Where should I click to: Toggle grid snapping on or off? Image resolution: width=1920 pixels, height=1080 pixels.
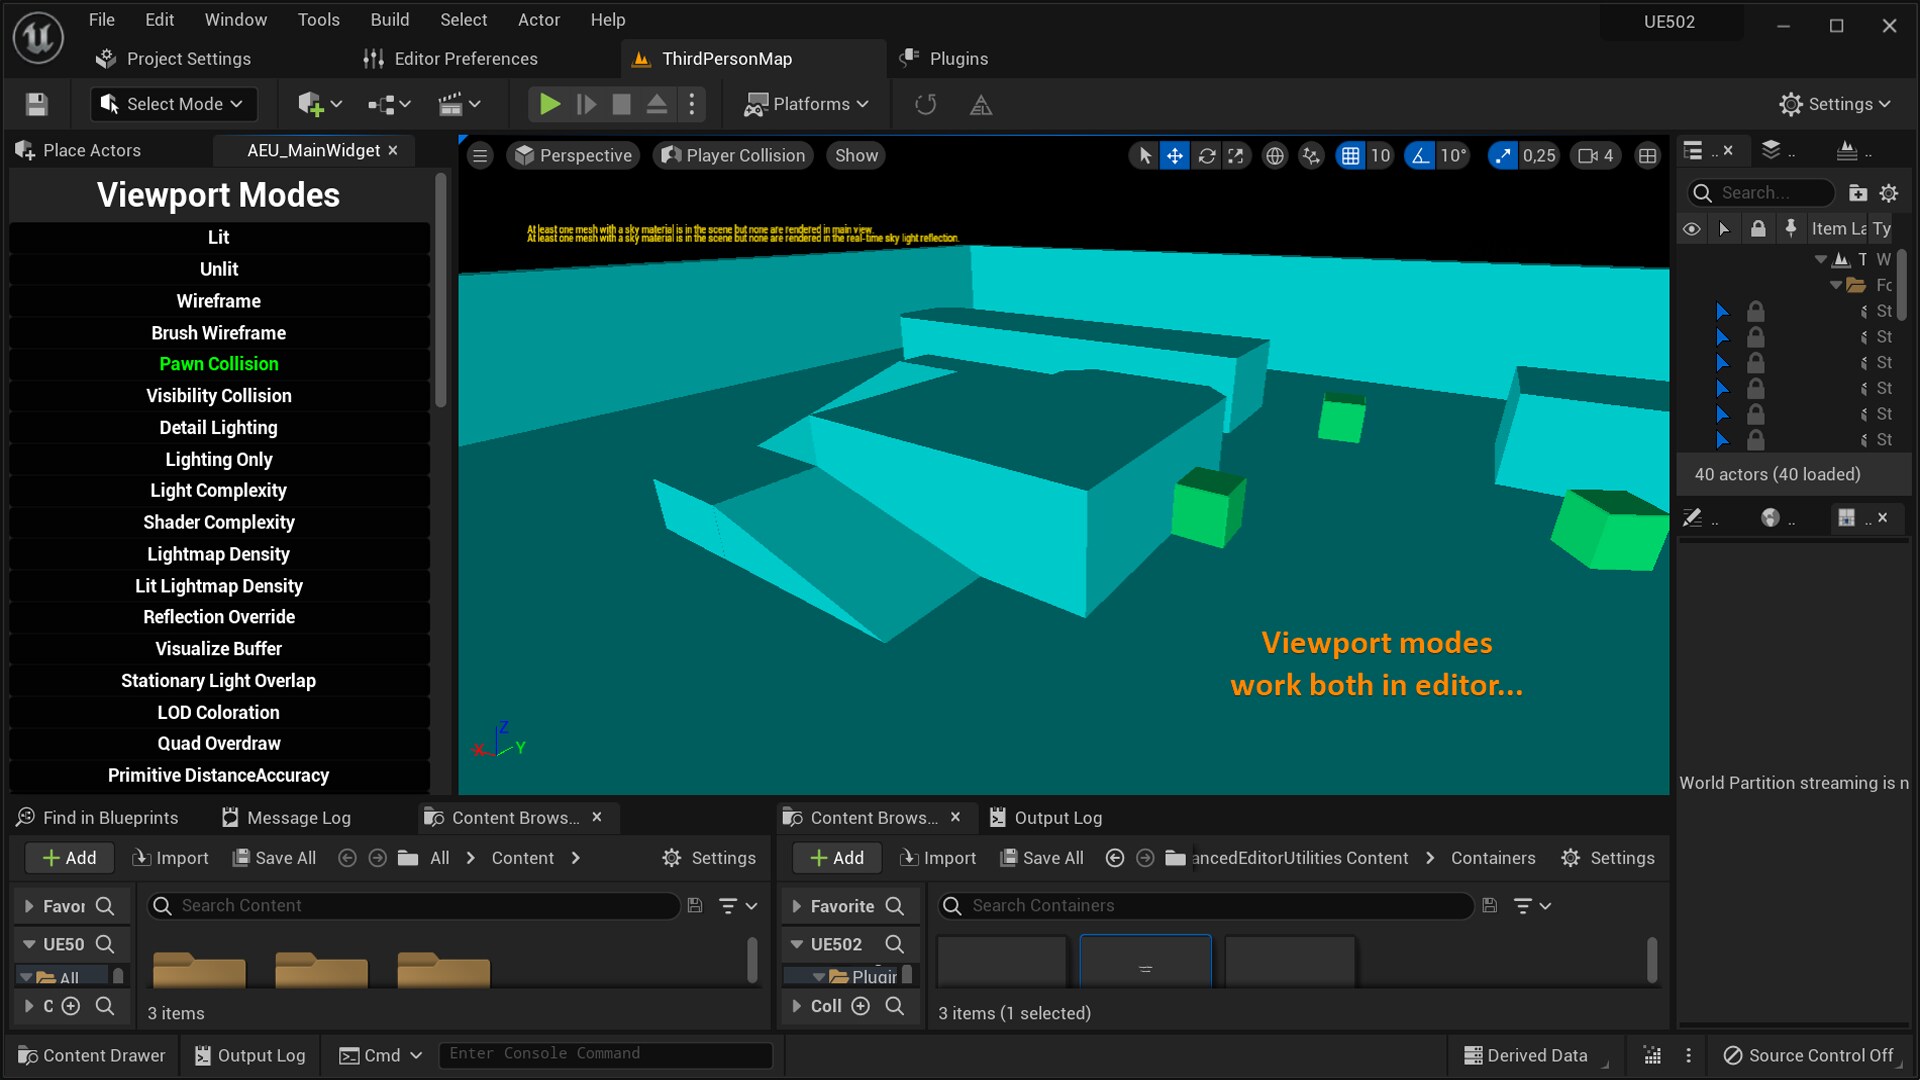(x=1350, y=156)
